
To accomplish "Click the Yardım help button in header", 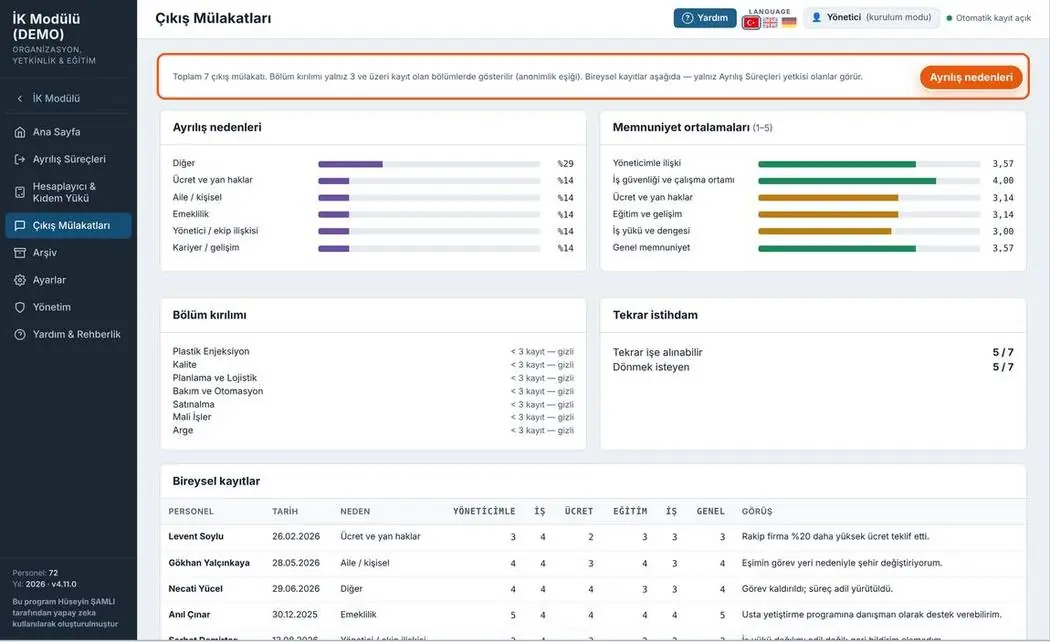I will click(705, 18).
